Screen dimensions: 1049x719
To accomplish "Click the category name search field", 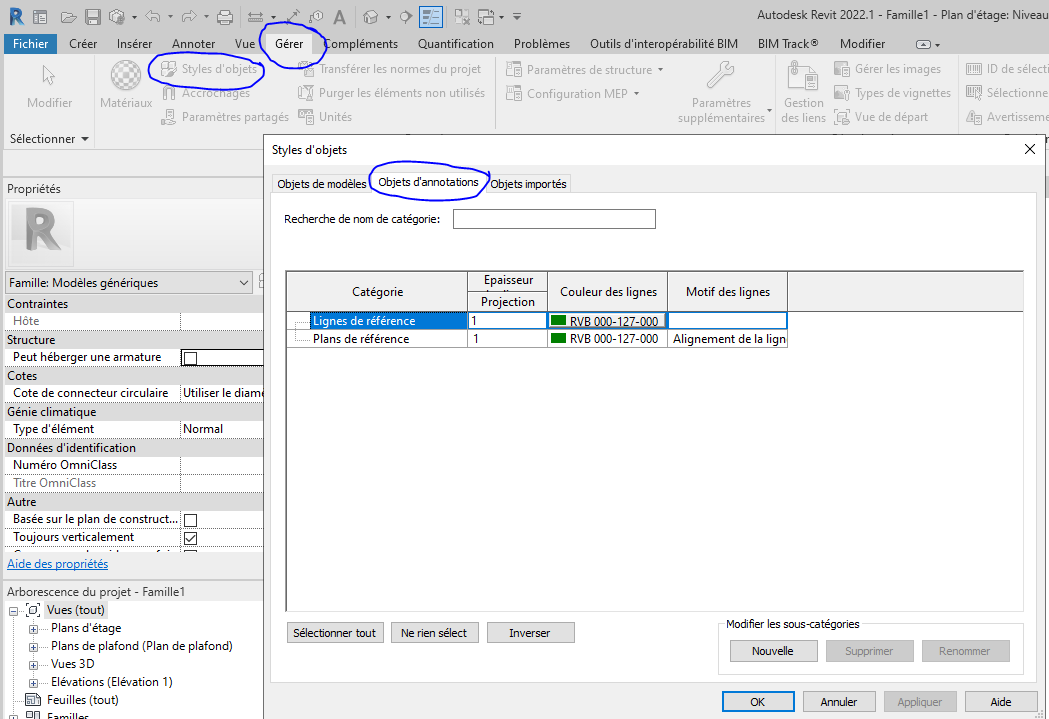I will [x=554, y=219].
